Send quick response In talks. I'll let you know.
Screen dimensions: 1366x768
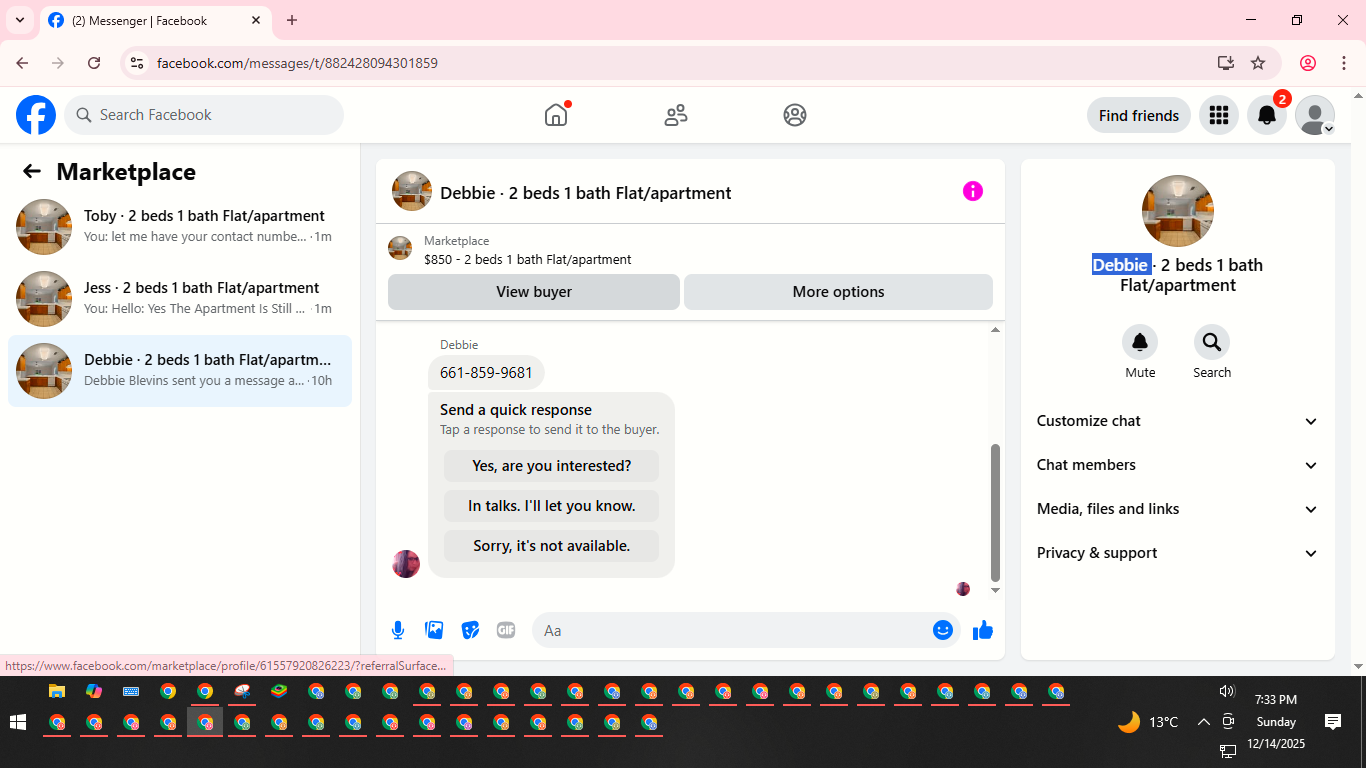click(x=552, y=506)
